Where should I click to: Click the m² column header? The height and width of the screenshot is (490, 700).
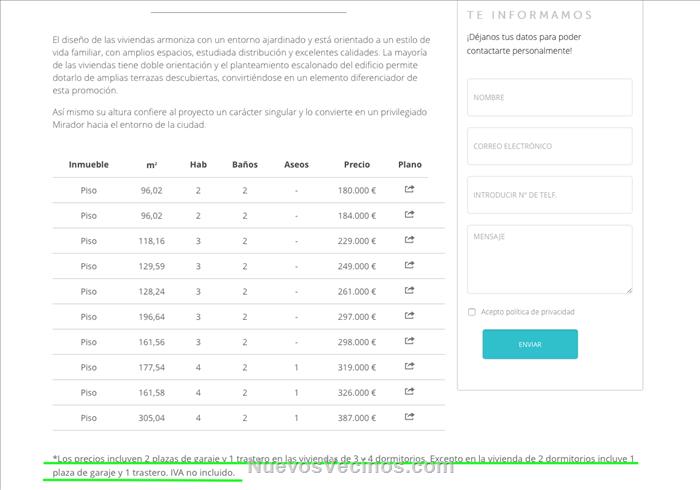pyautogui.click(x=151, y=164)
